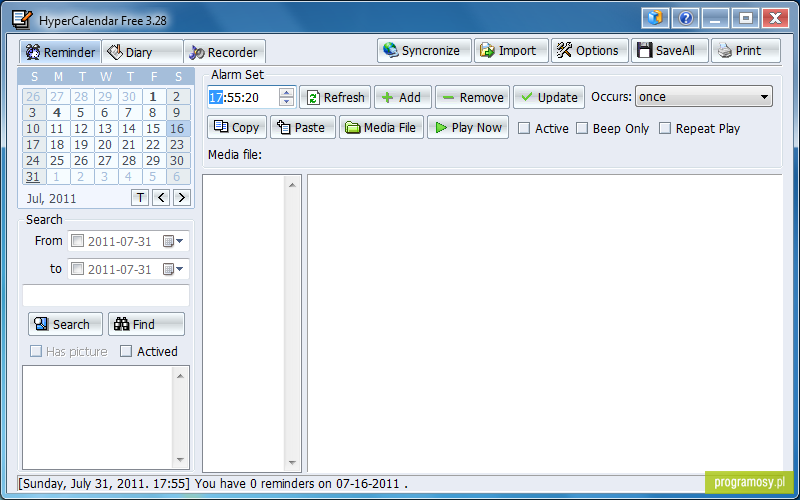This screenshot has height=500, width=800.
Task: Enable the From date checkbox
Action: (78, 241)
